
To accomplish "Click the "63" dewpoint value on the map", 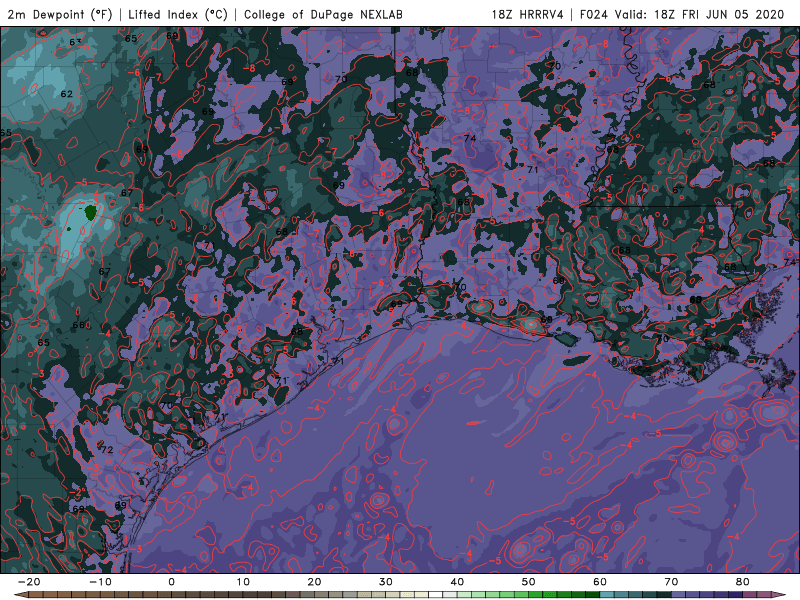I will tap(76, 42).
